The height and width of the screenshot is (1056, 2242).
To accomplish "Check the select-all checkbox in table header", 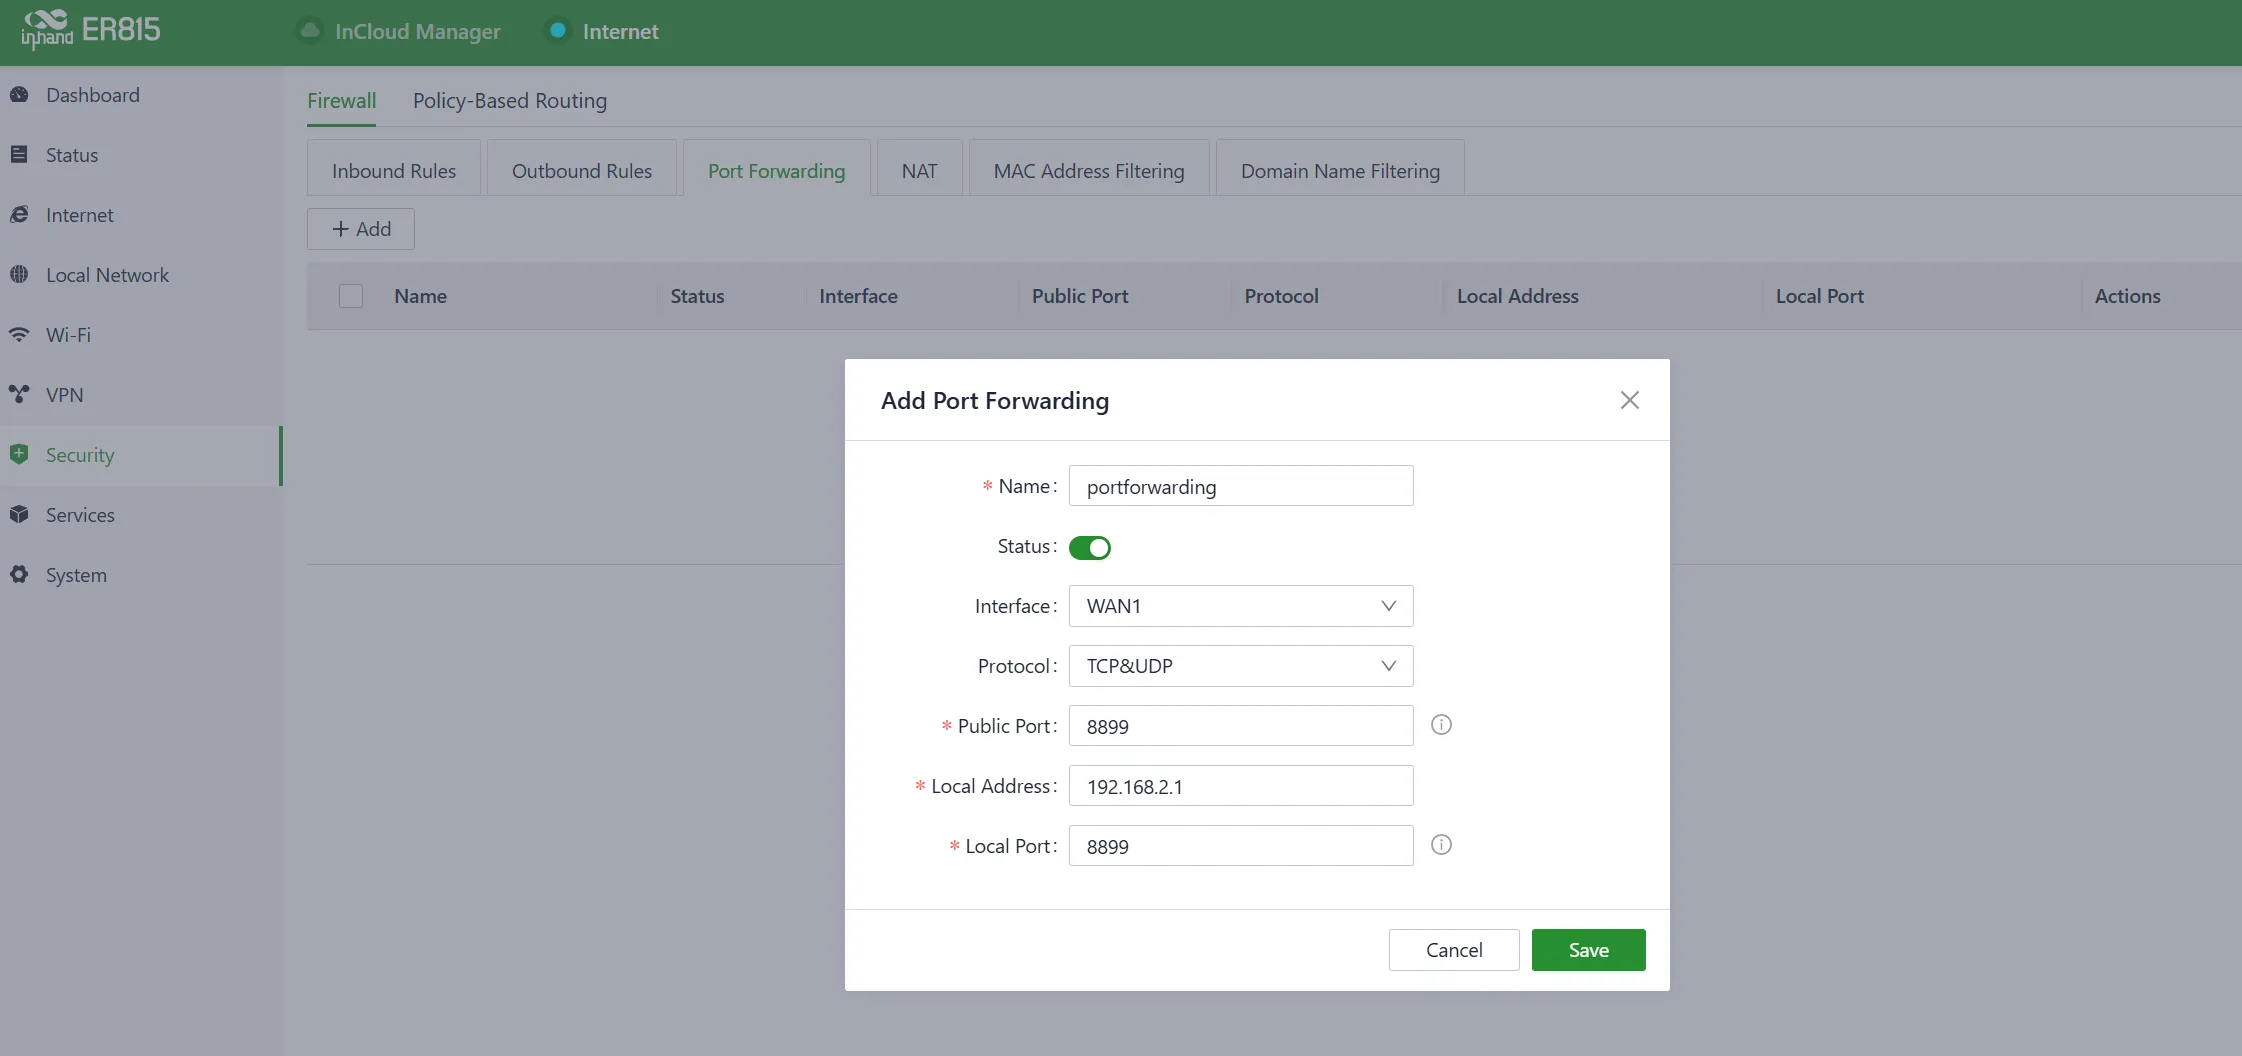I will point(351,296).
